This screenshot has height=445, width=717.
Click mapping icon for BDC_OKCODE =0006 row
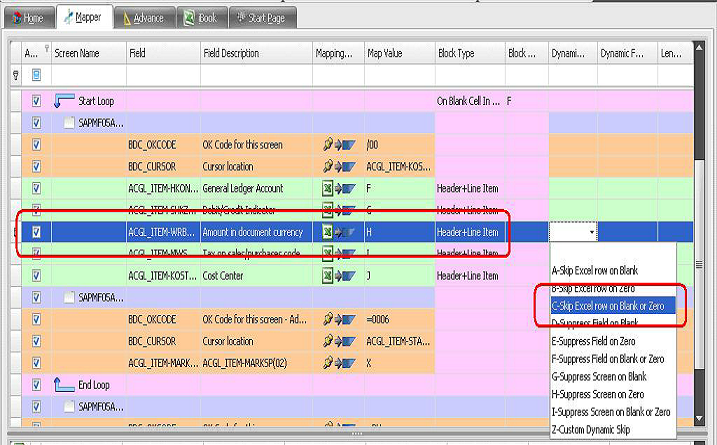(x=338, y=319)
